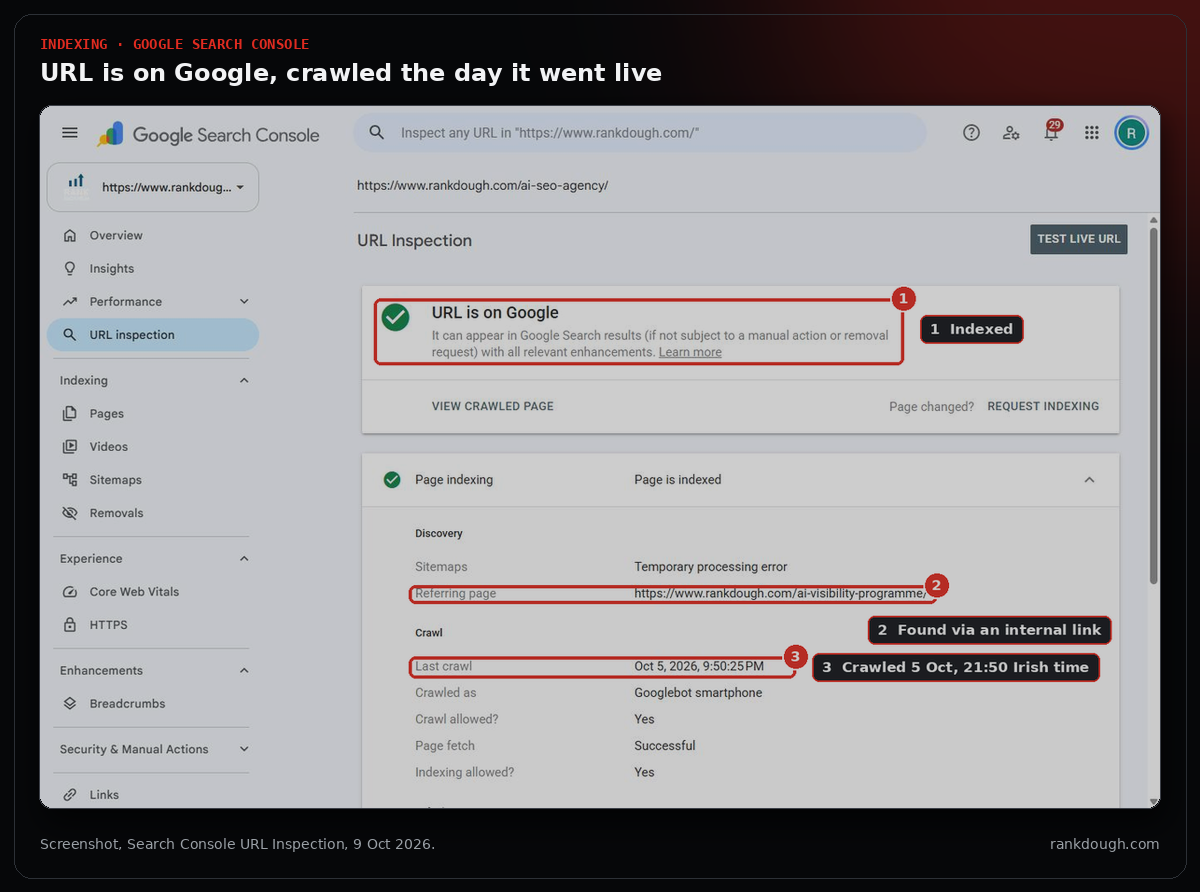Click the Breadcrumbs layers icon
Viewport: 1200px width, 892px height.
pos(69,704)
